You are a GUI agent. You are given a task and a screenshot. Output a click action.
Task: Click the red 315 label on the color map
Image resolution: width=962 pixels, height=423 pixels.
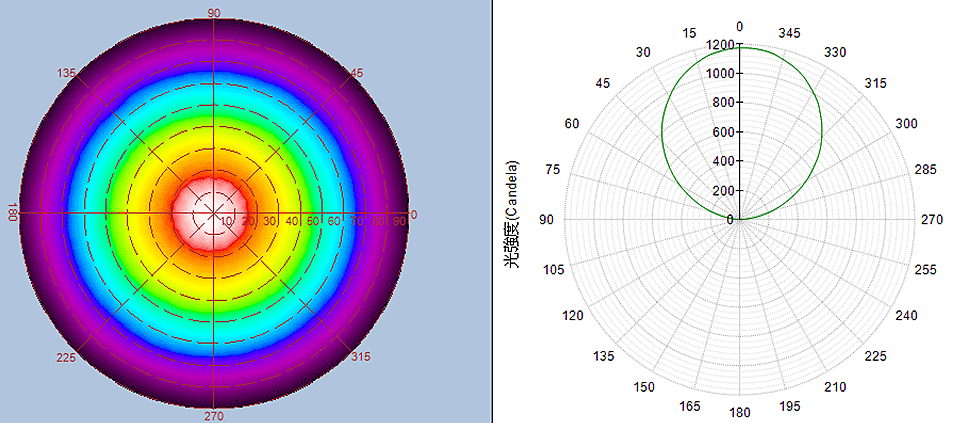[361, 358]
